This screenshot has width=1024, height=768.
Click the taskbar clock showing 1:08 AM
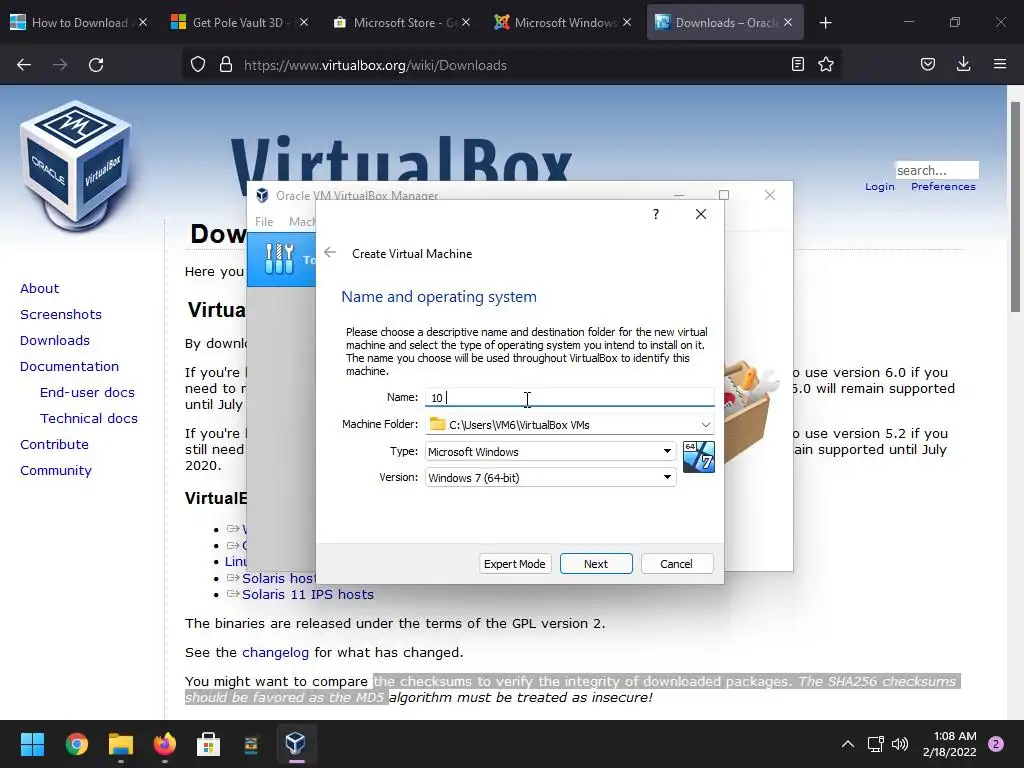(x=949, y=744)
